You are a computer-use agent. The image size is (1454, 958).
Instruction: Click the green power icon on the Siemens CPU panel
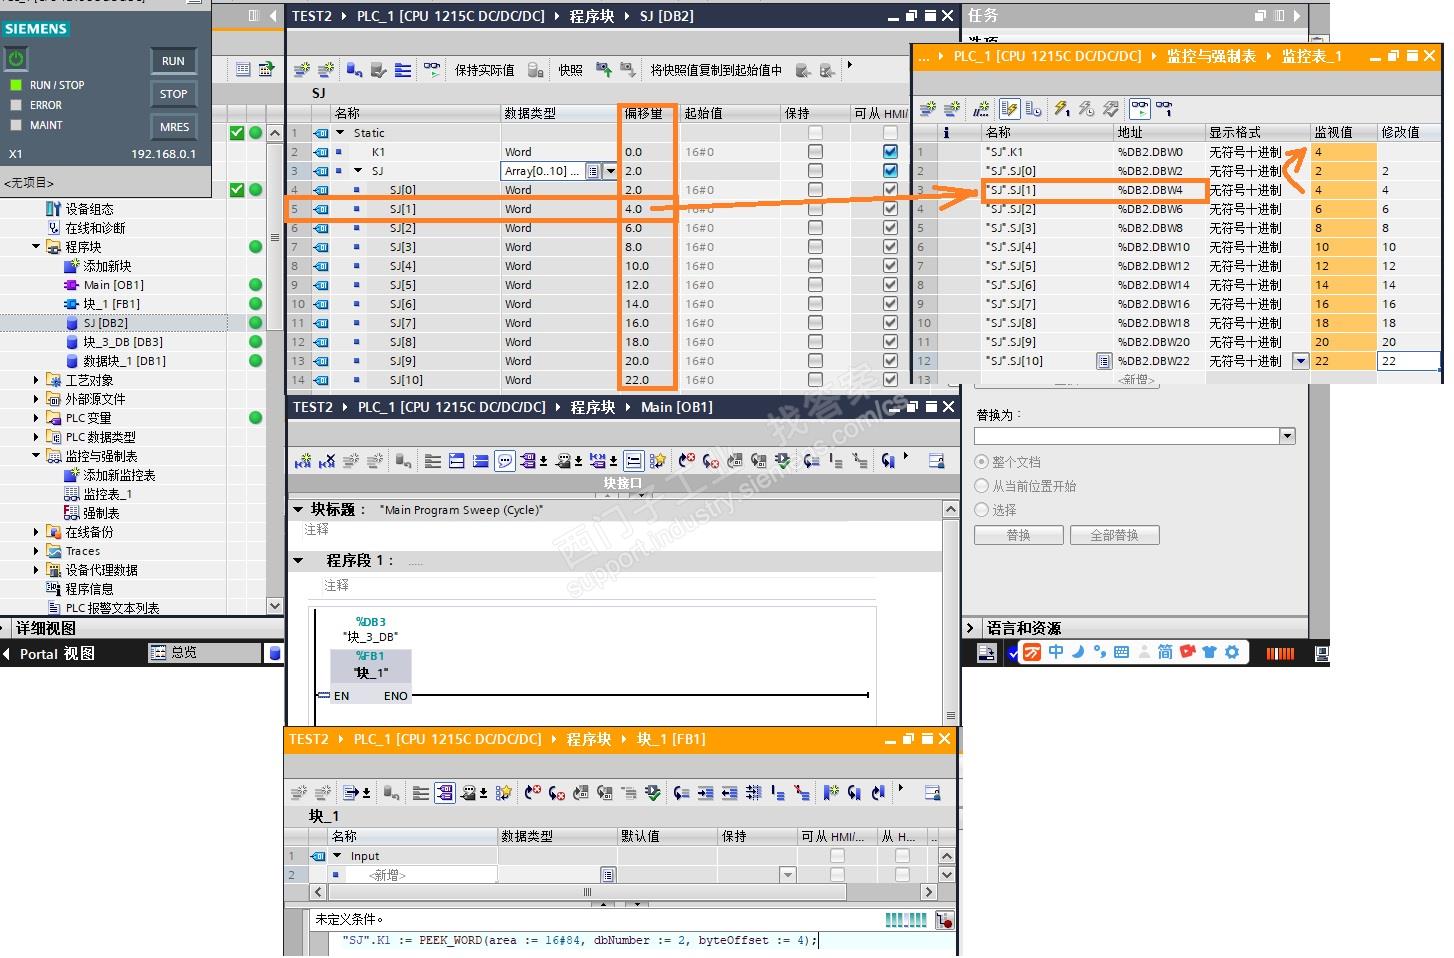[16, 59]
